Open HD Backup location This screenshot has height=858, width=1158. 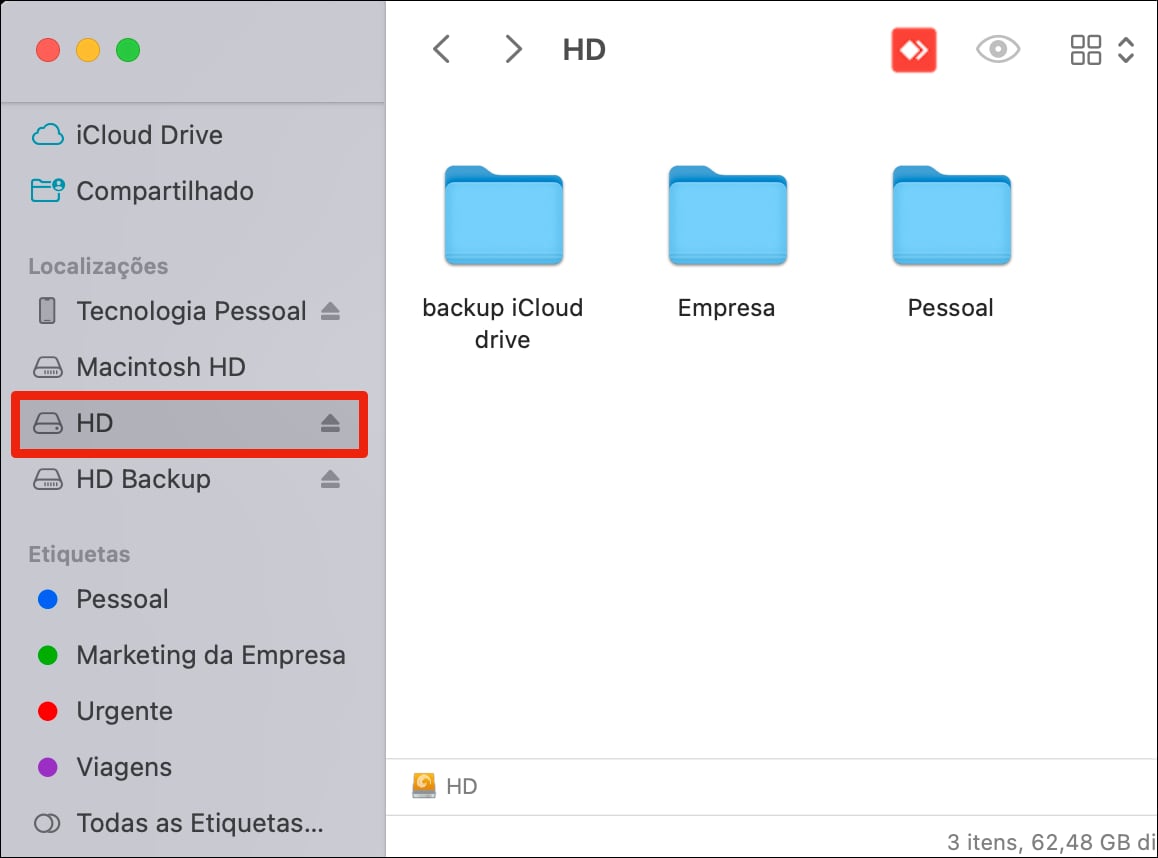[x=143, y=479]
